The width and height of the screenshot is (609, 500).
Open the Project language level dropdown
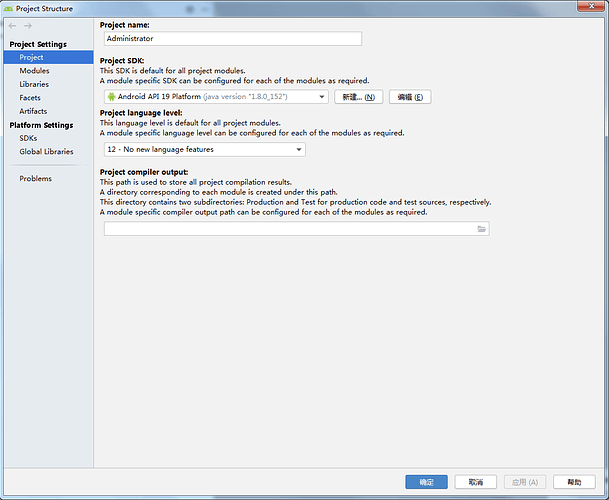(x=205, y=150)
